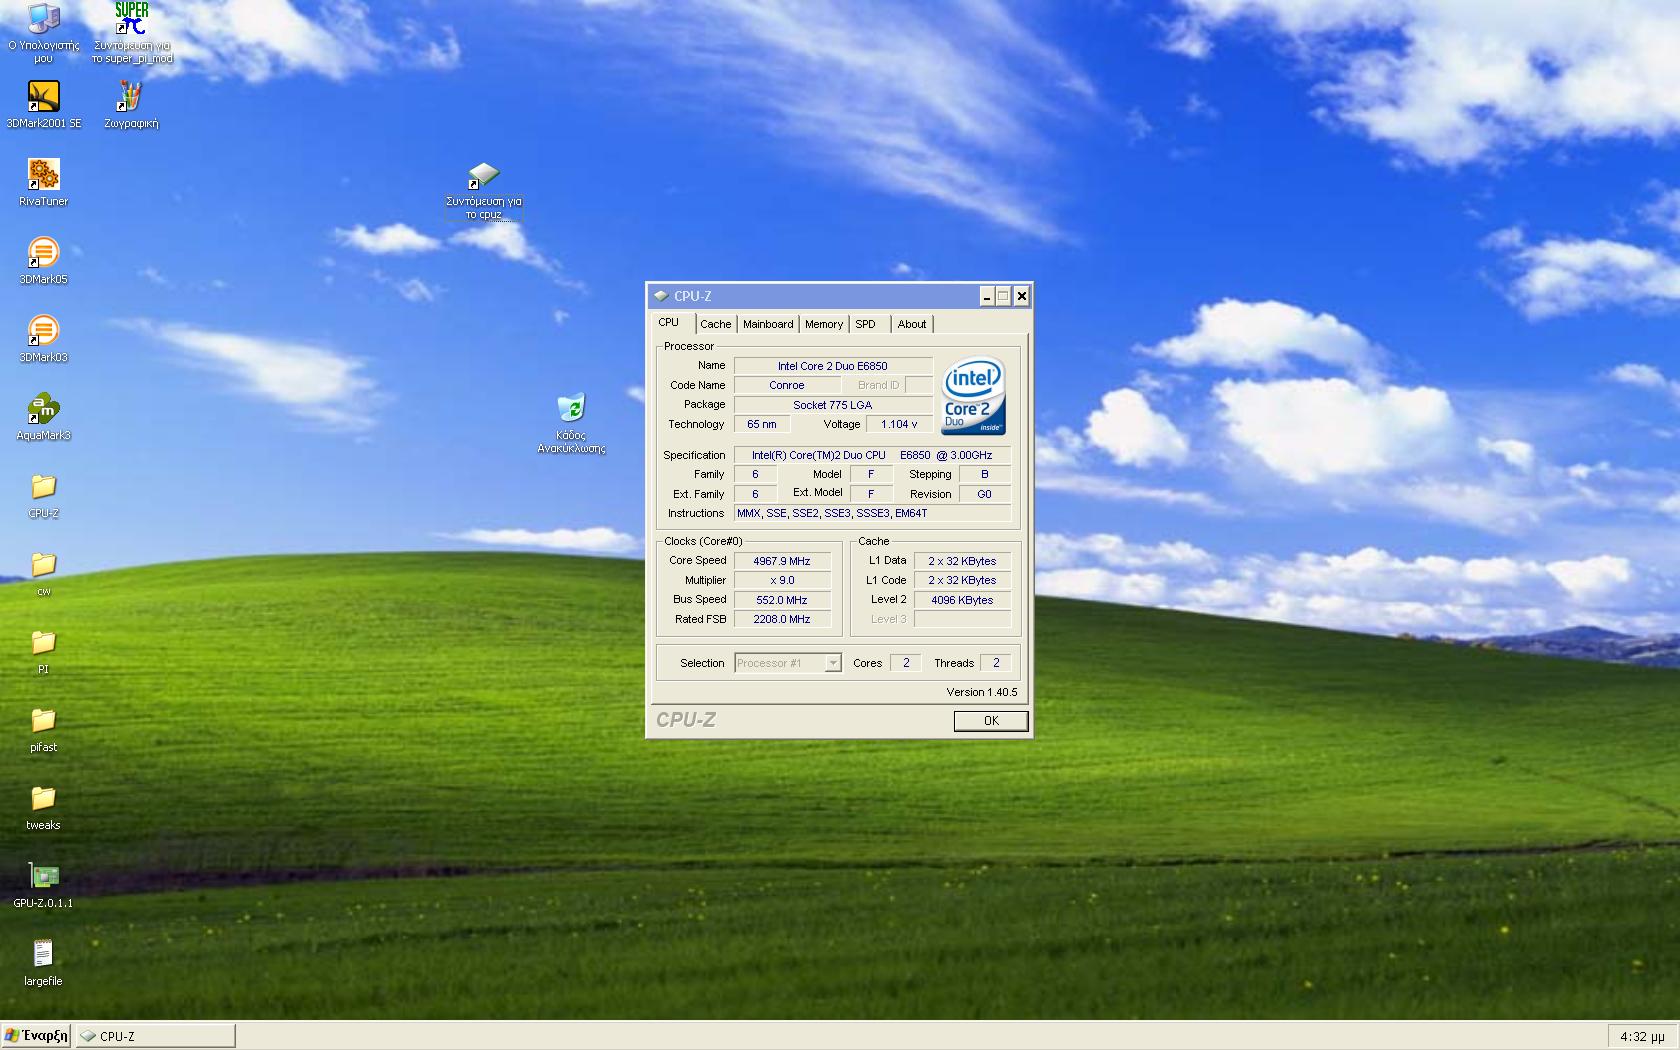Click the Instructions field MMX, SSE list

pos(872,513)
